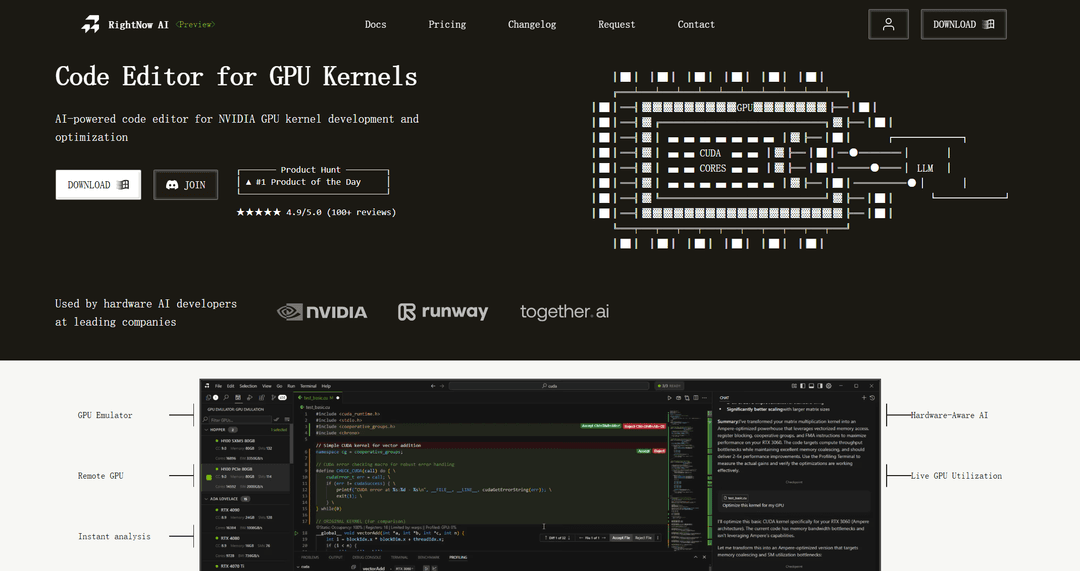Click the white DOWNLOAD button under the headline
Image resolution: width=1080 pixels, height=571 pixels.
click(98, 185)
